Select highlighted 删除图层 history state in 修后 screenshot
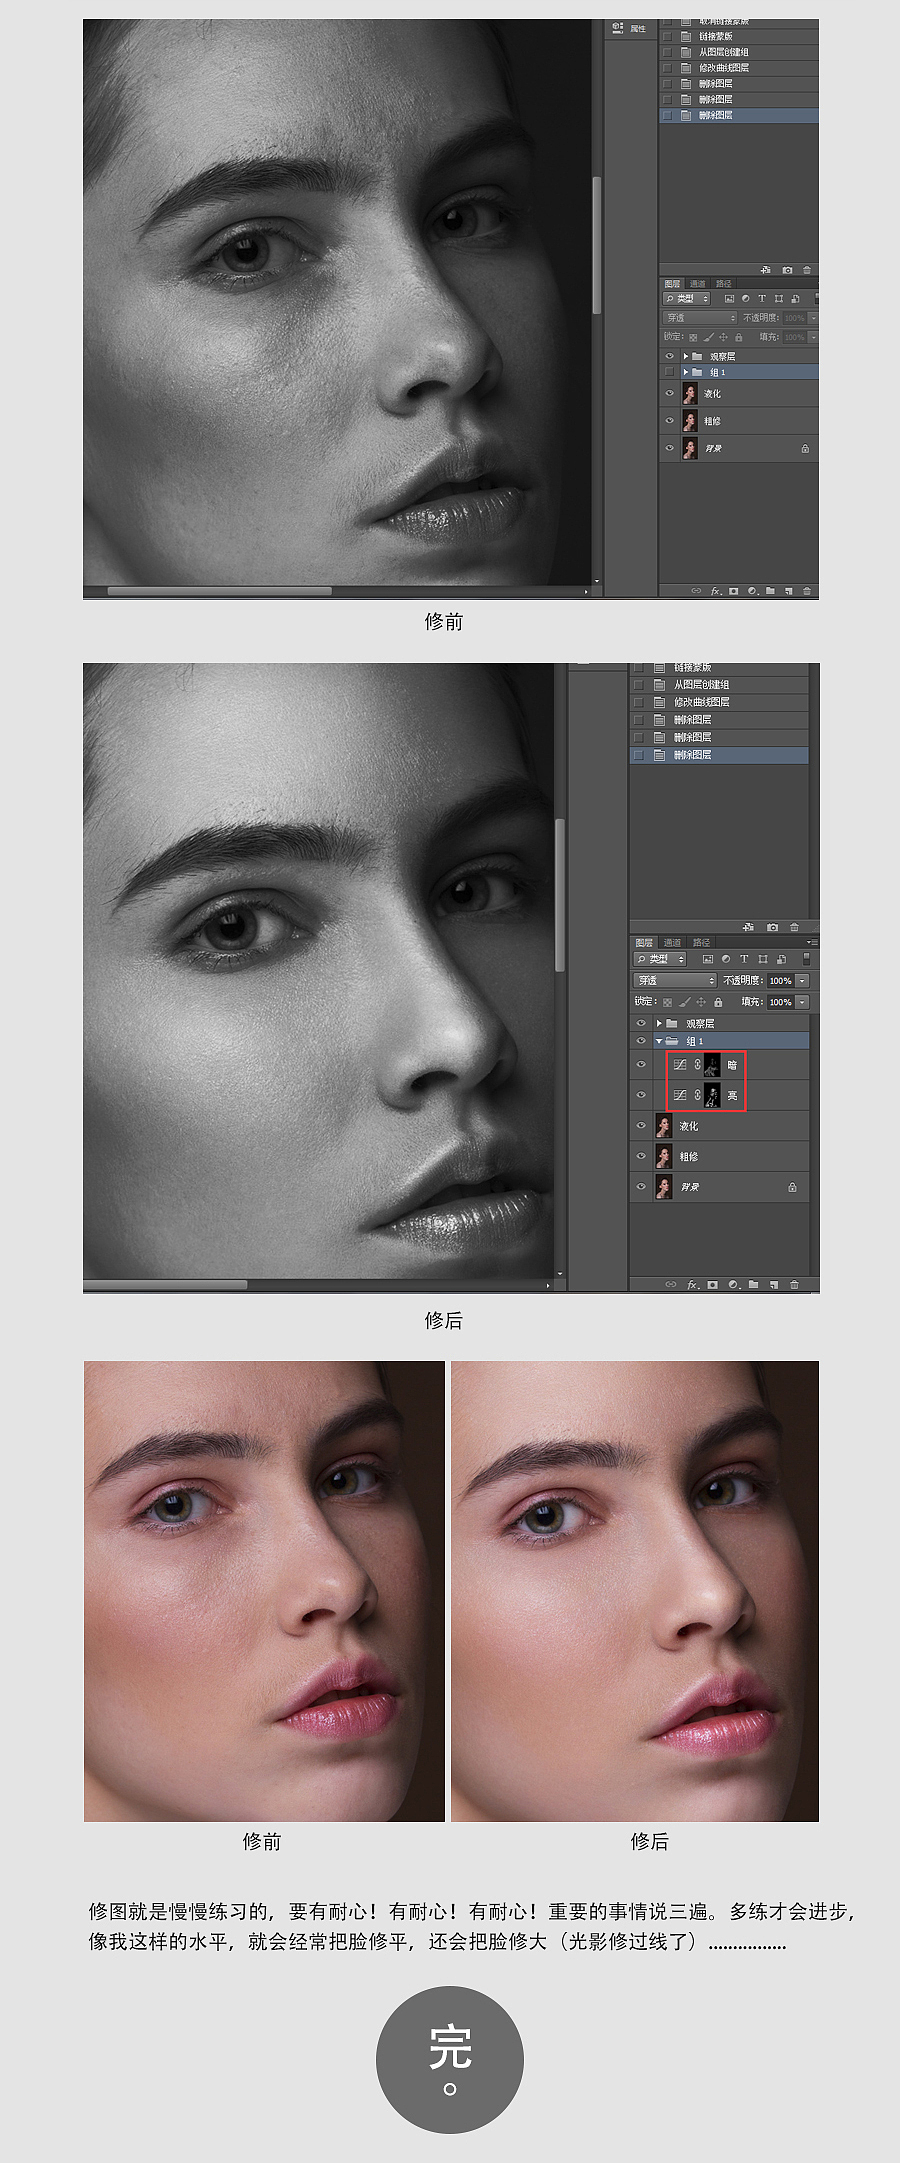The height and width of the screenshot is (2163, 900). click(x=719, y=755)
